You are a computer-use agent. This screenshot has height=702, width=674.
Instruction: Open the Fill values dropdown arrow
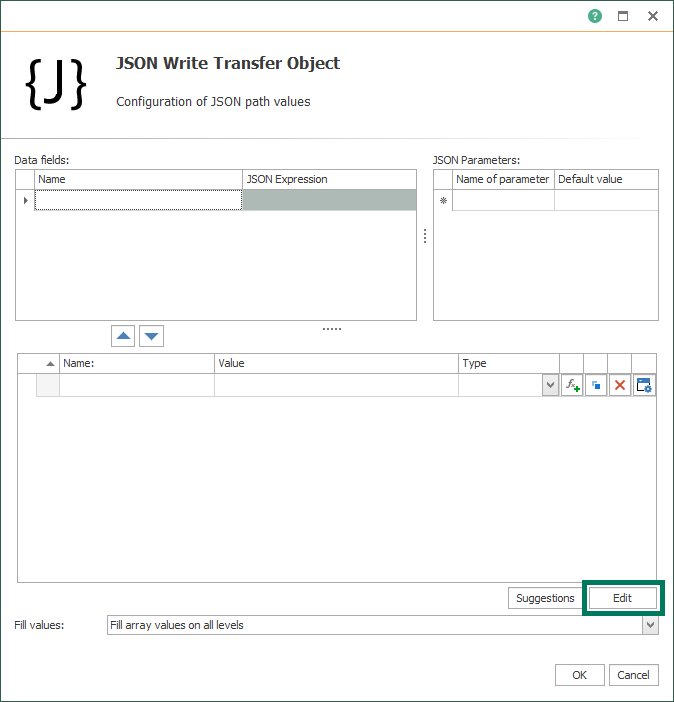pos(650,625)
